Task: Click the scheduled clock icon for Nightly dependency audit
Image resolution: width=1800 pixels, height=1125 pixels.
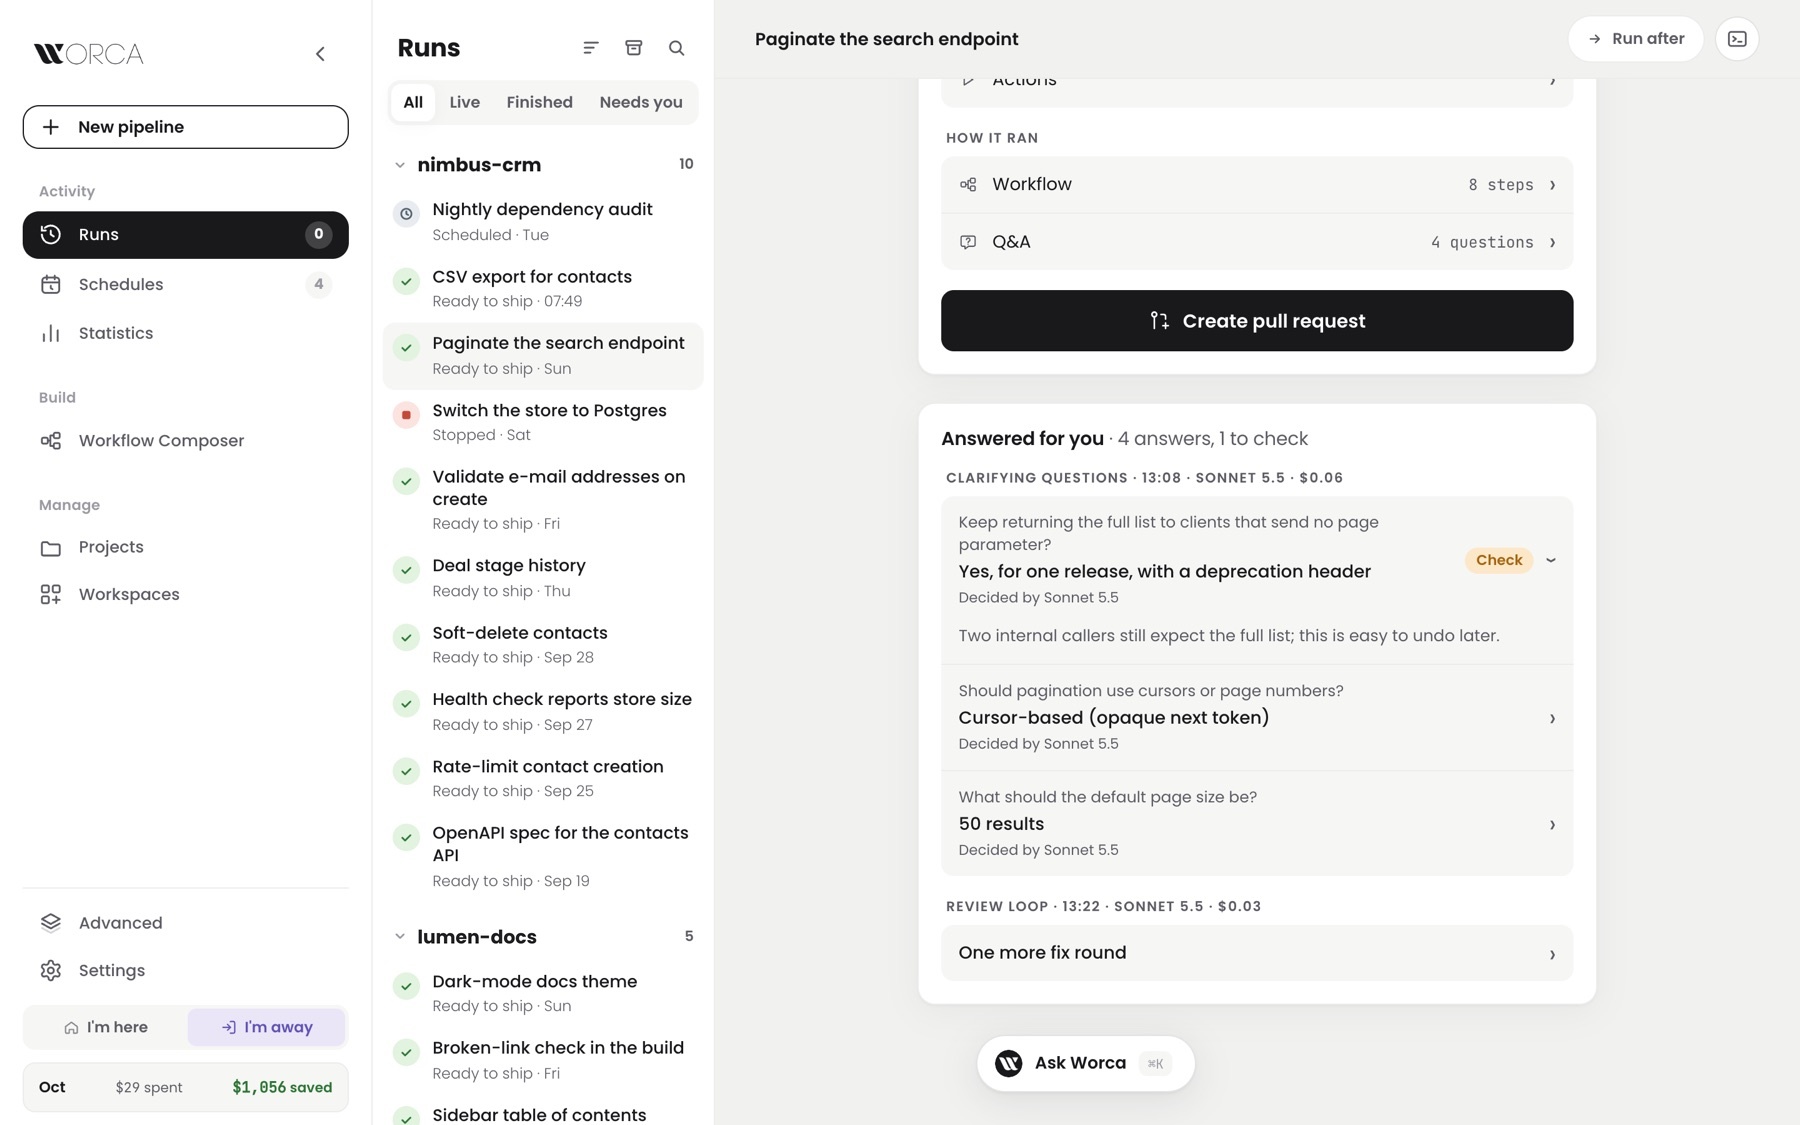Action: (x=406, y=214)
